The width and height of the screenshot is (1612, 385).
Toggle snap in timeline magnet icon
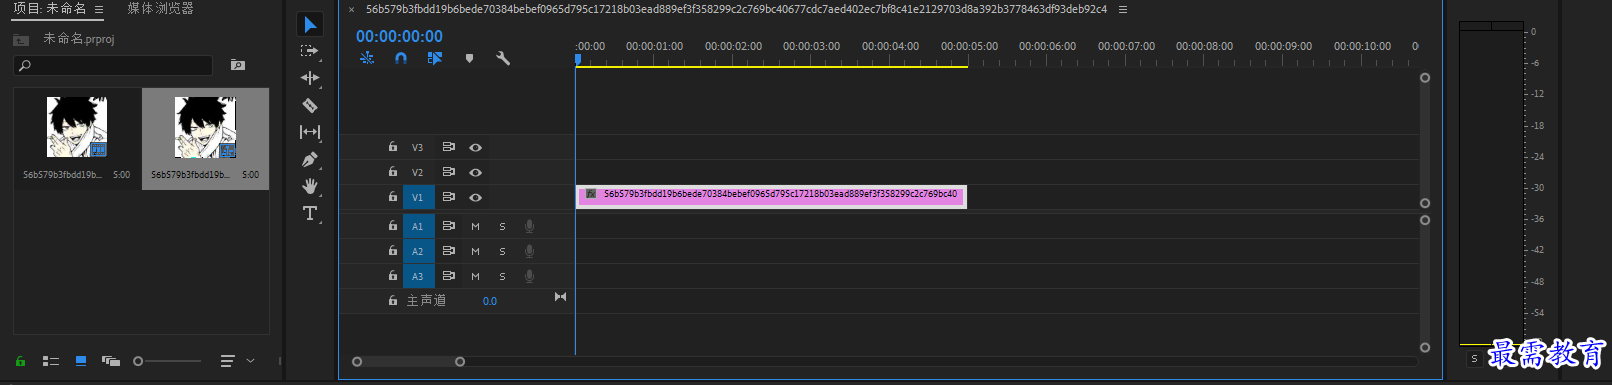401,58
